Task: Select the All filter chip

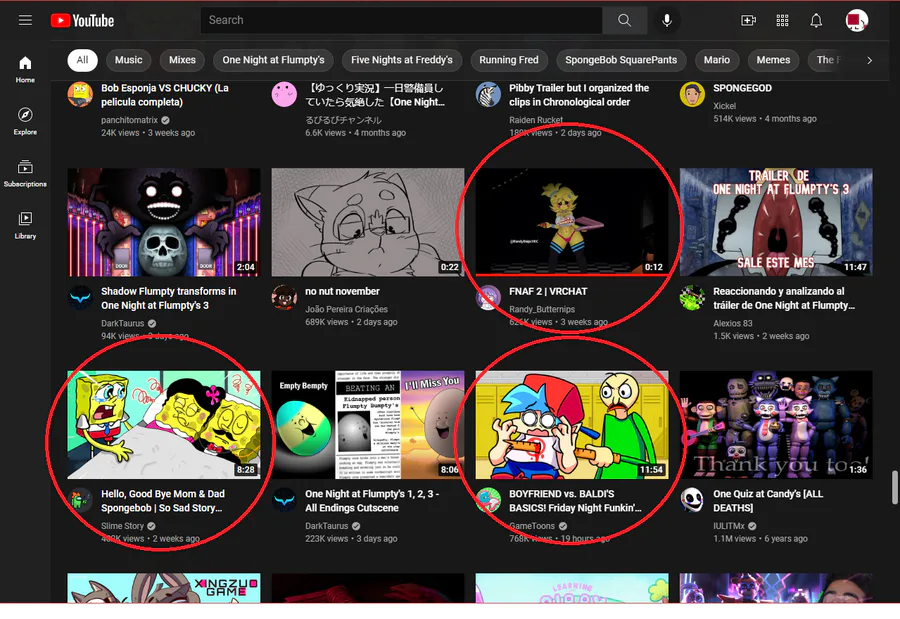Action: [x=82, y=60]
